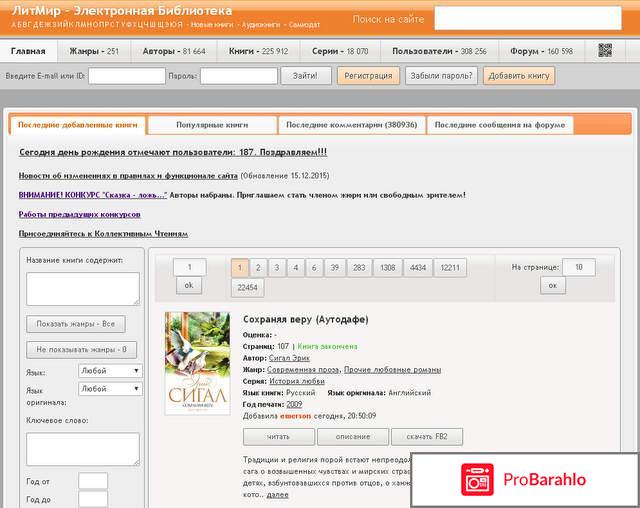
Task: Click the Регистрация button
Action: pyautogui.click(x=368, y=75)
